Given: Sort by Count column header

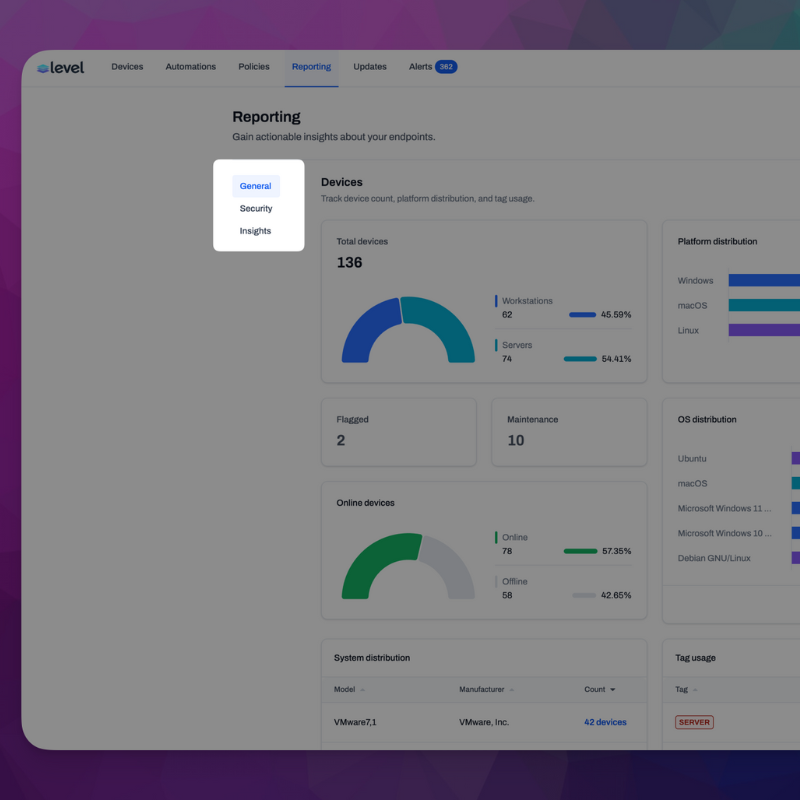Looking at the screenshot, I should (599, 690).
